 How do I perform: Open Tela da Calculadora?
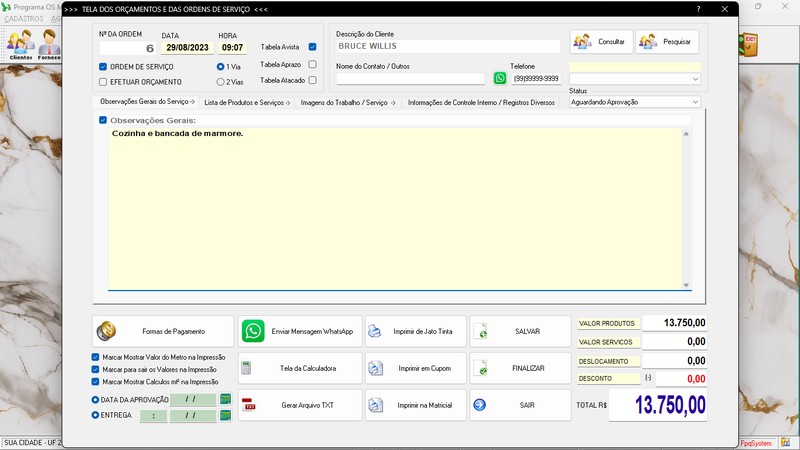click(298, 368)
